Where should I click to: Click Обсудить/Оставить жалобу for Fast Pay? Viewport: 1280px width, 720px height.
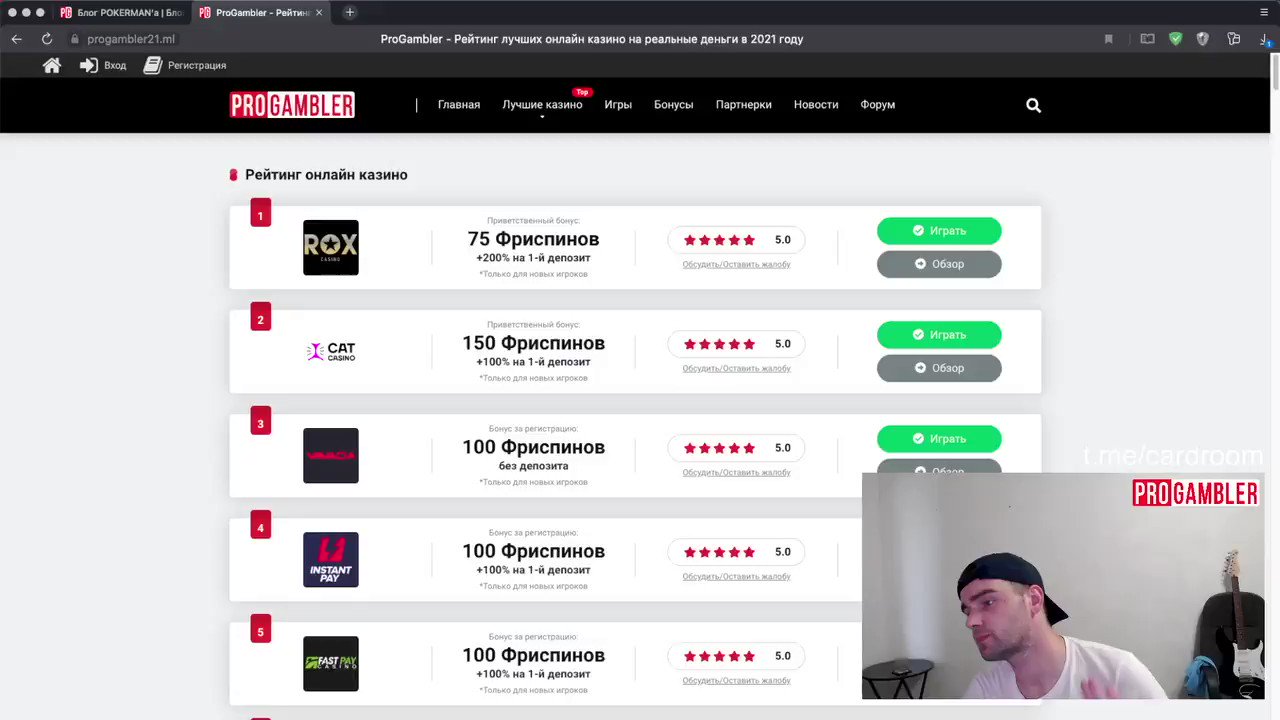[x=737, y=681]
